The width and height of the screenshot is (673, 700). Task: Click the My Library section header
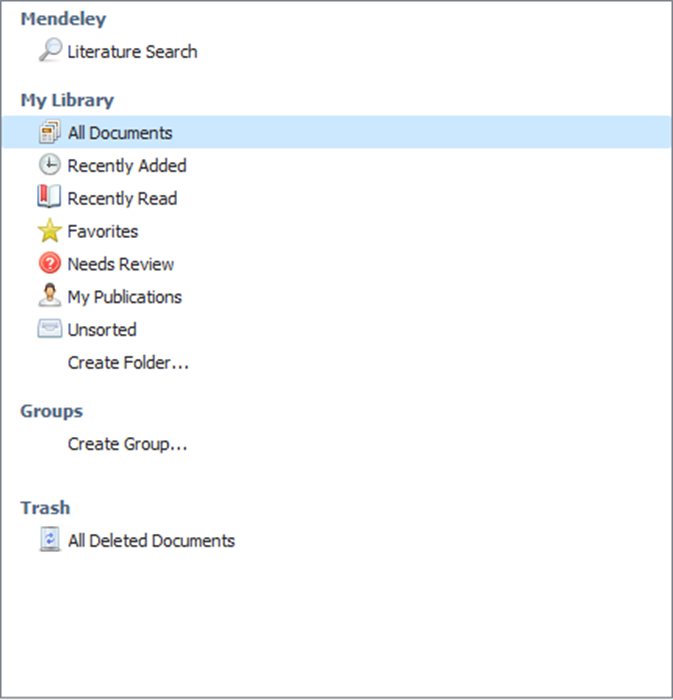[67, 100]
